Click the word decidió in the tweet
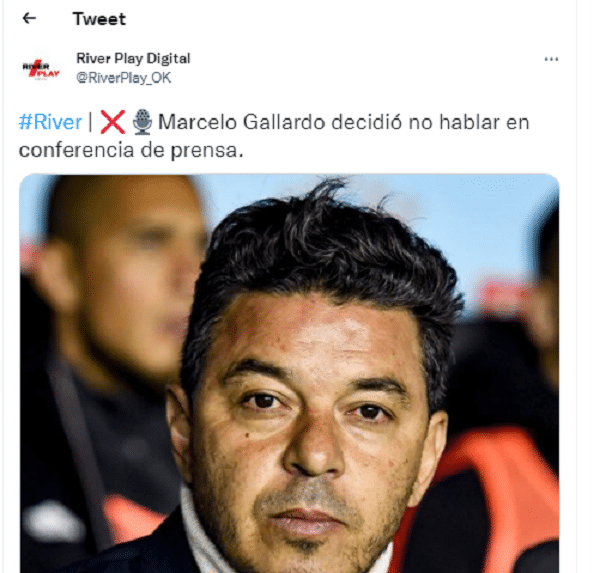The height and width of the screenshot is (573, 600). click(367, 122)
